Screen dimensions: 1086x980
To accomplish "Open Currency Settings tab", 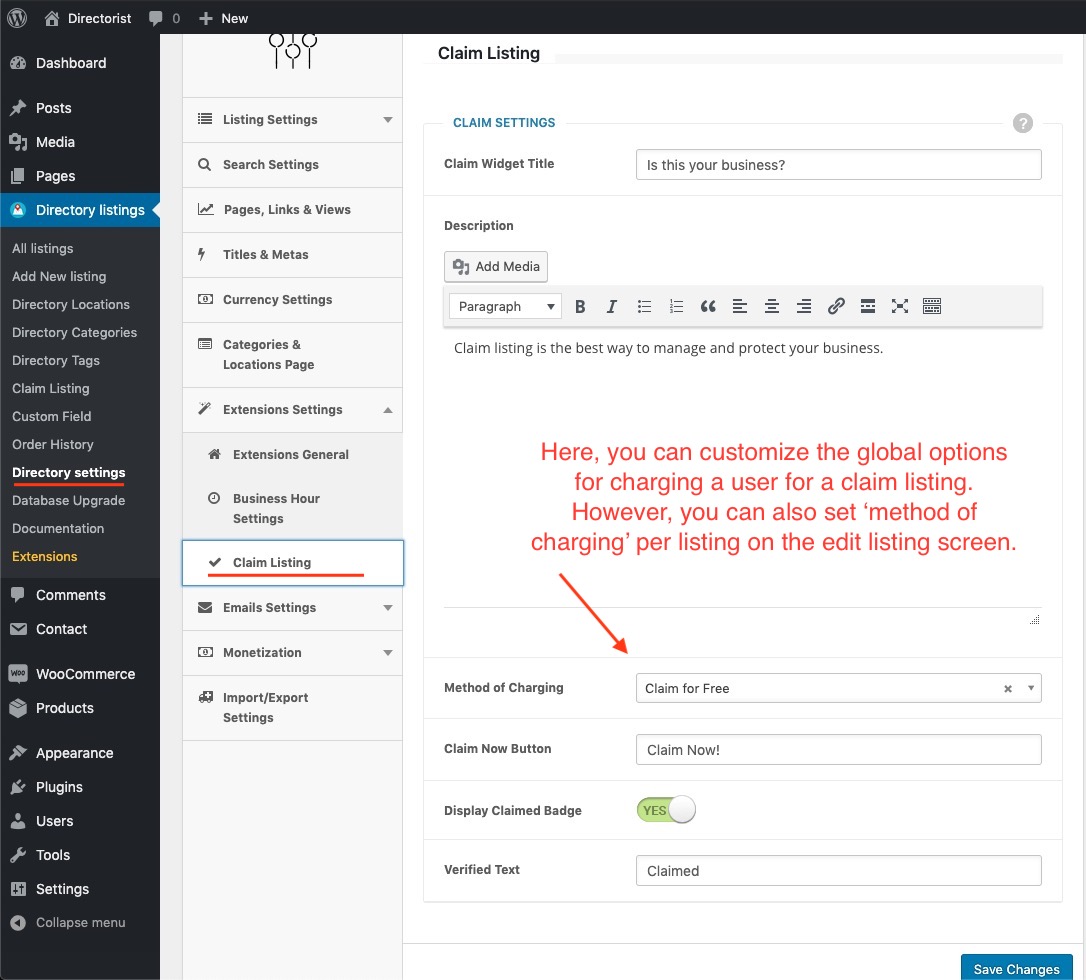I will (292, 300).
